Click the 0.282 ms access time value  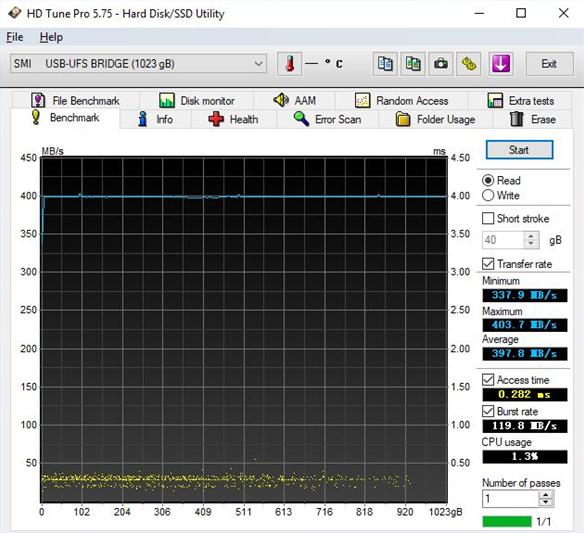(x=525, y=394)
